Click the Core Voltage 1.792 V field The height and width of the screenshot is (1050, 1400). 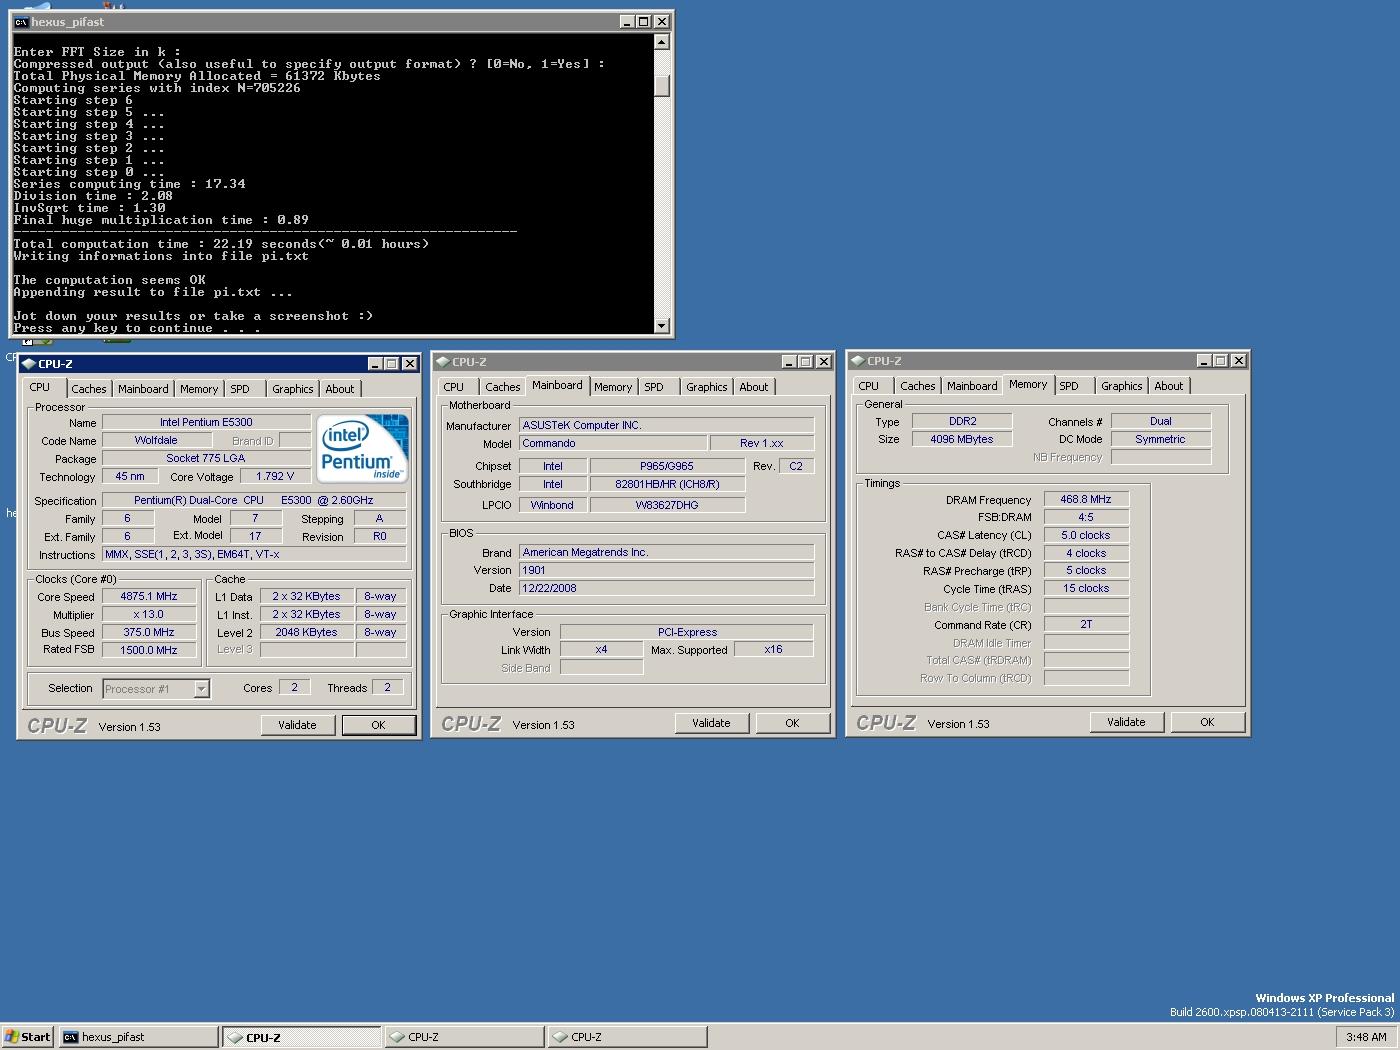(x=275, y=477)
